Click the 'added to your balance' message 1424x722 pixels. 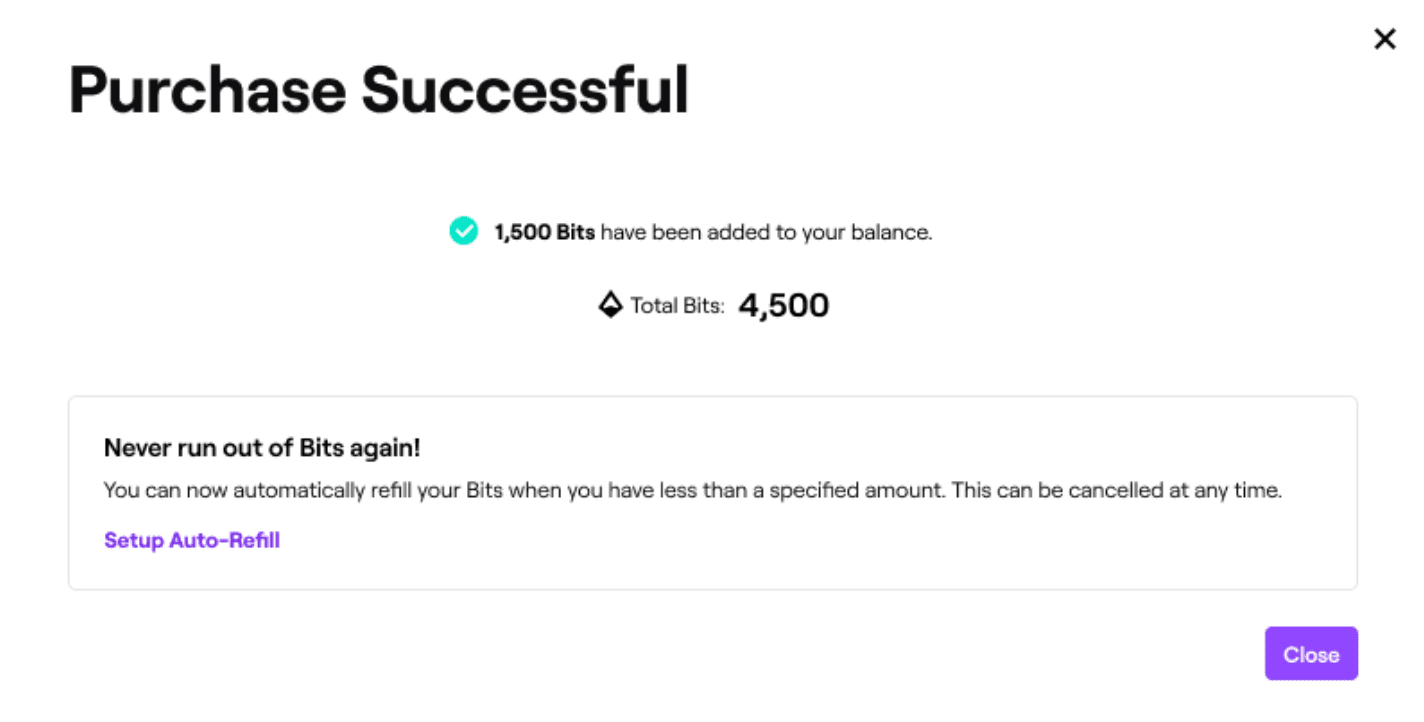point(766,233)
